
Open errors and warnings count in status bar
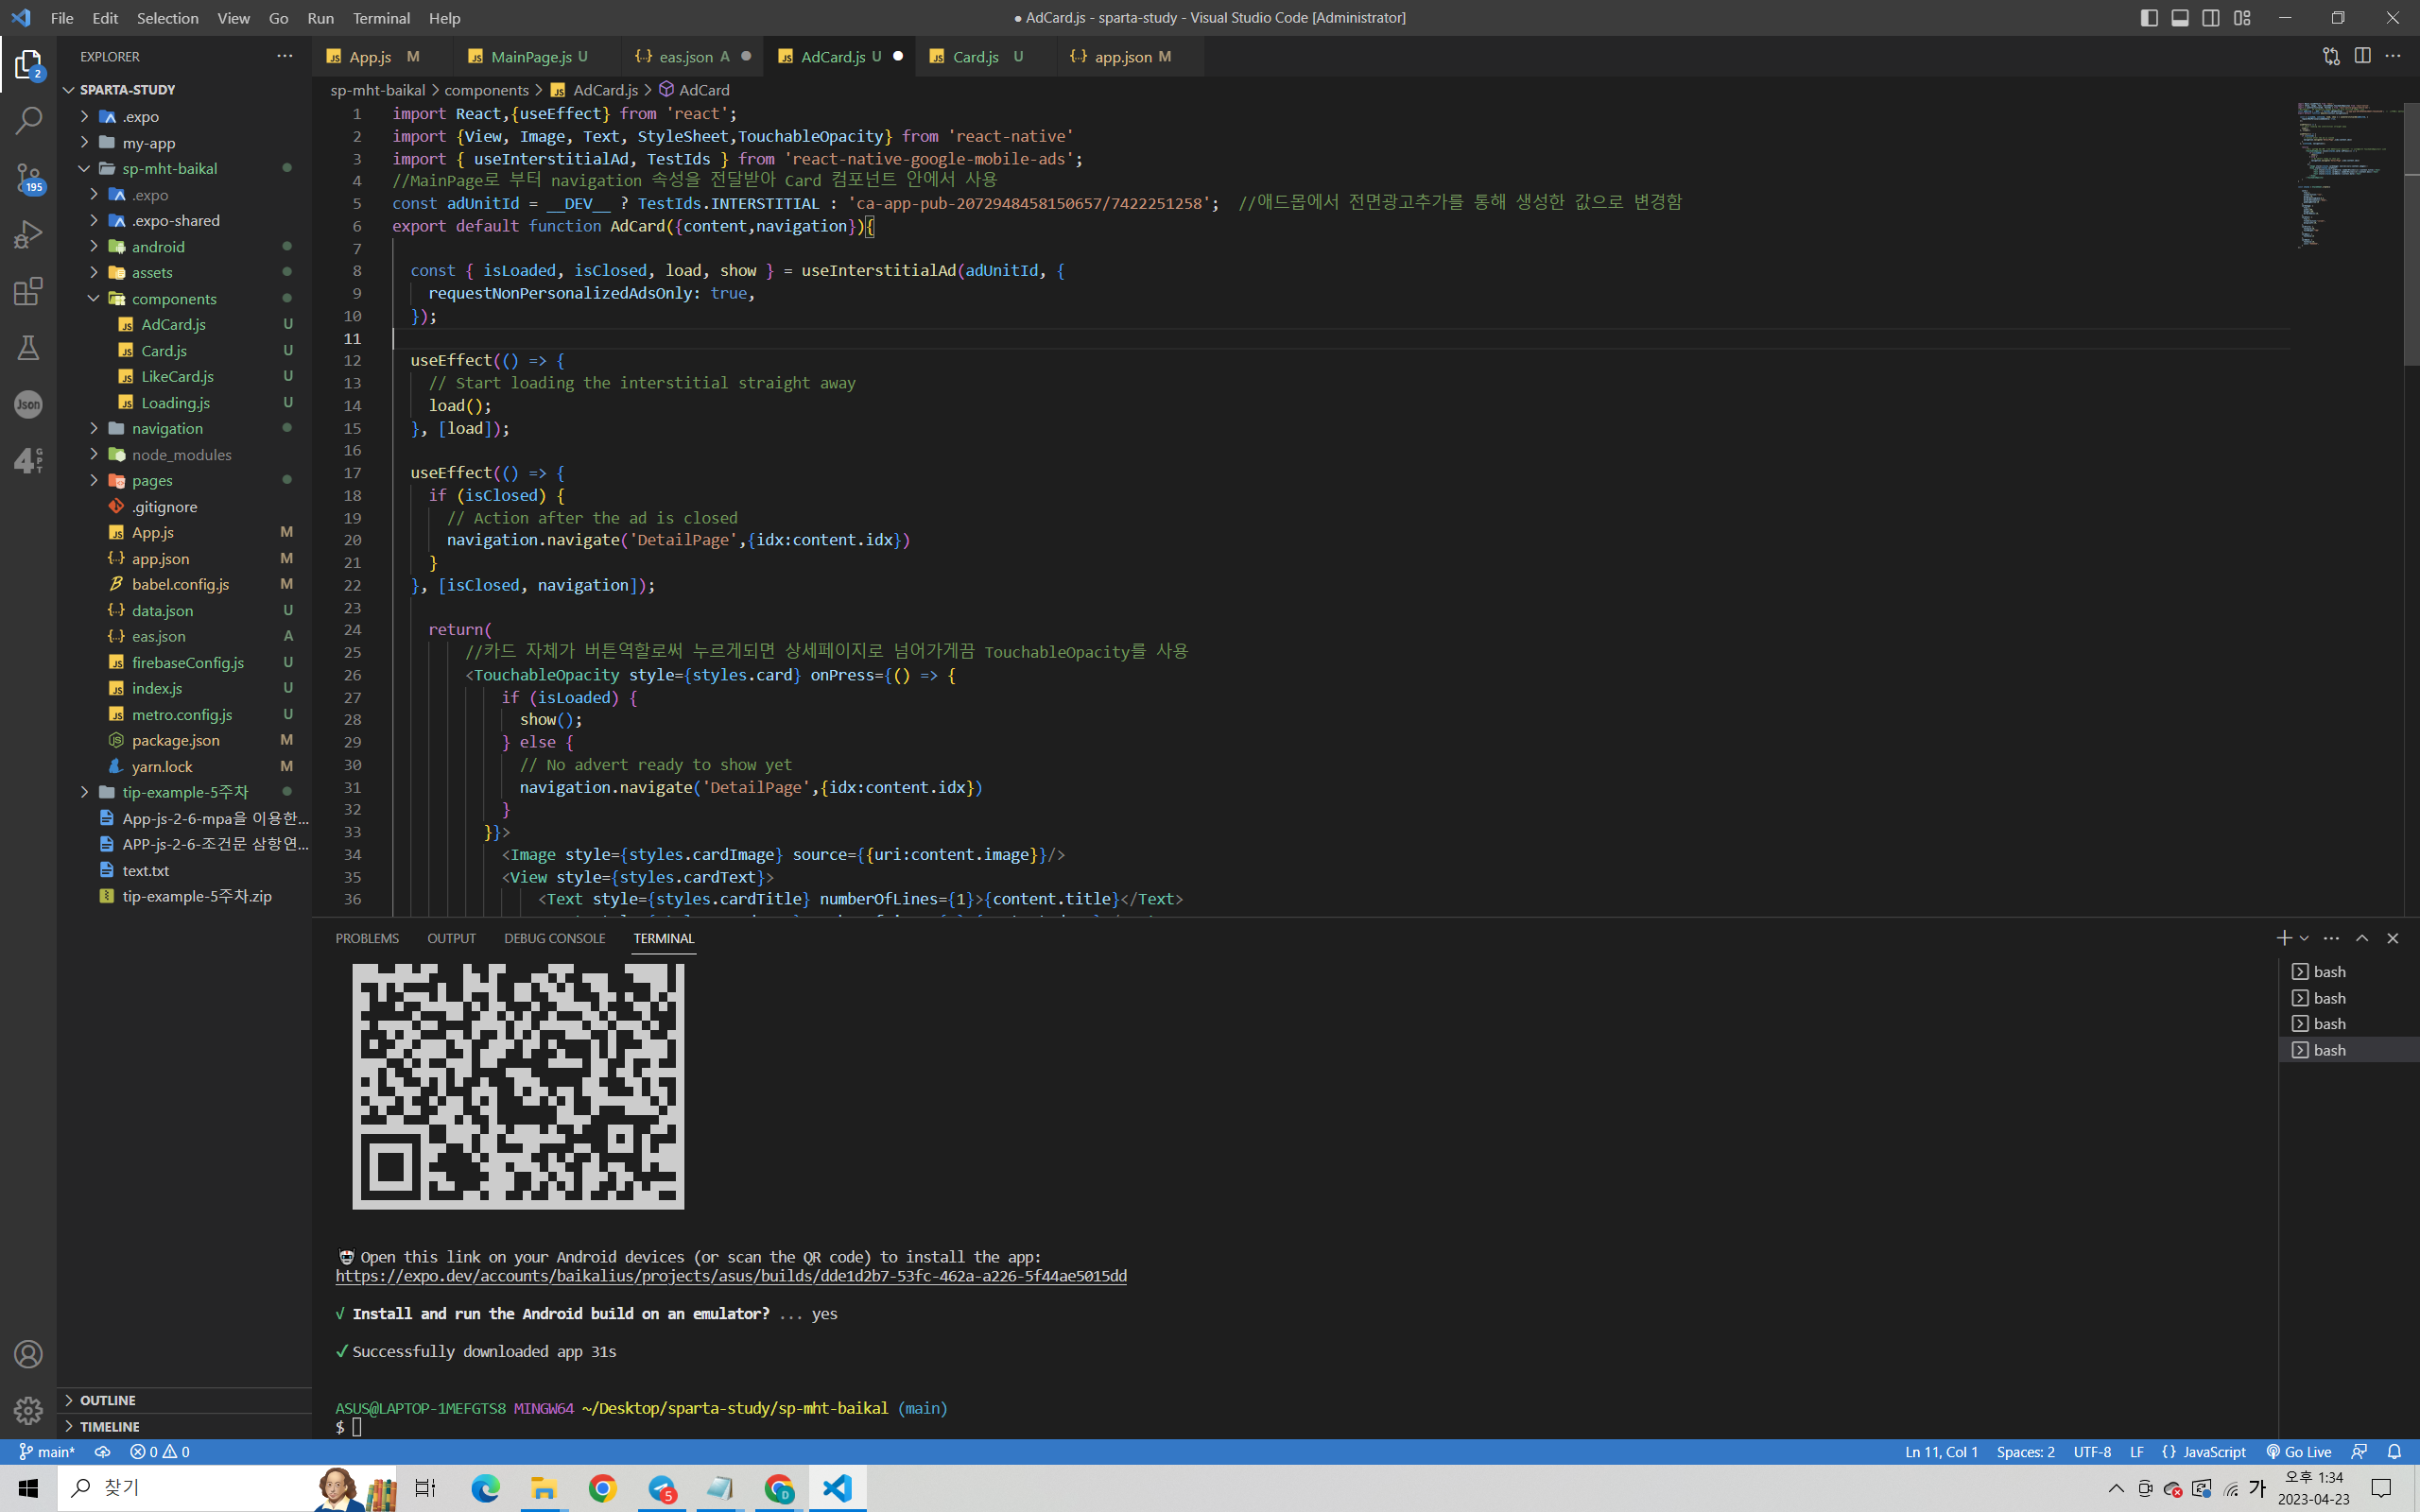pyautogui.click(x=160, y=1452)
